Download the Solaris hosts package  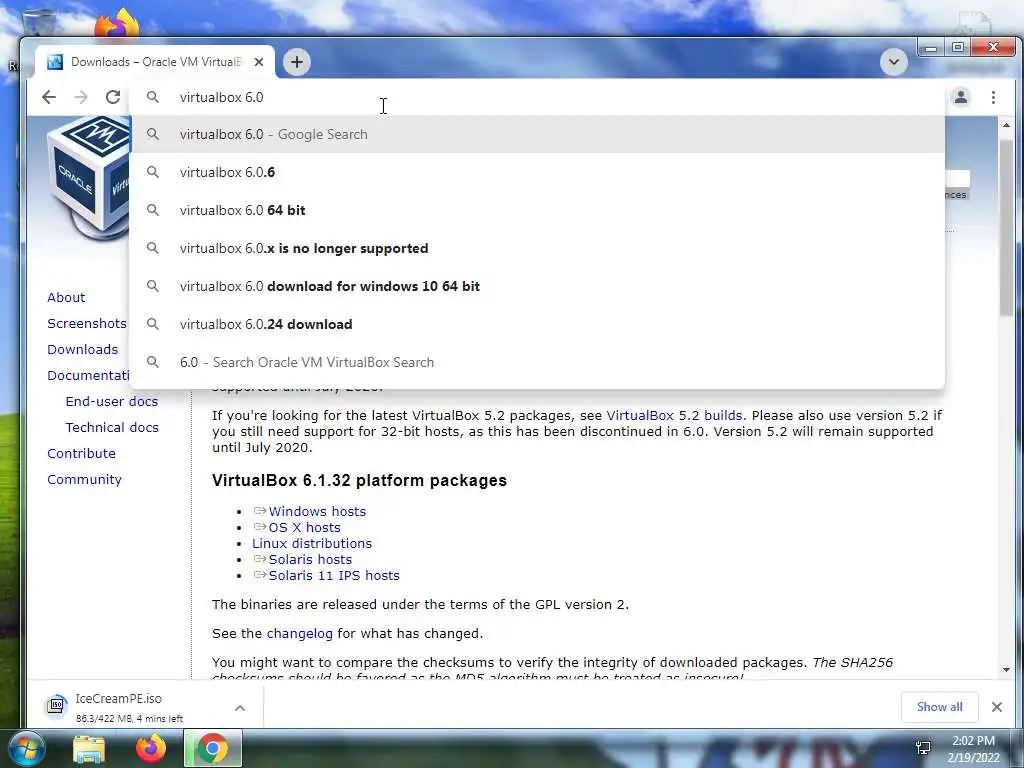pyautogui.click(x=310, y=560)
